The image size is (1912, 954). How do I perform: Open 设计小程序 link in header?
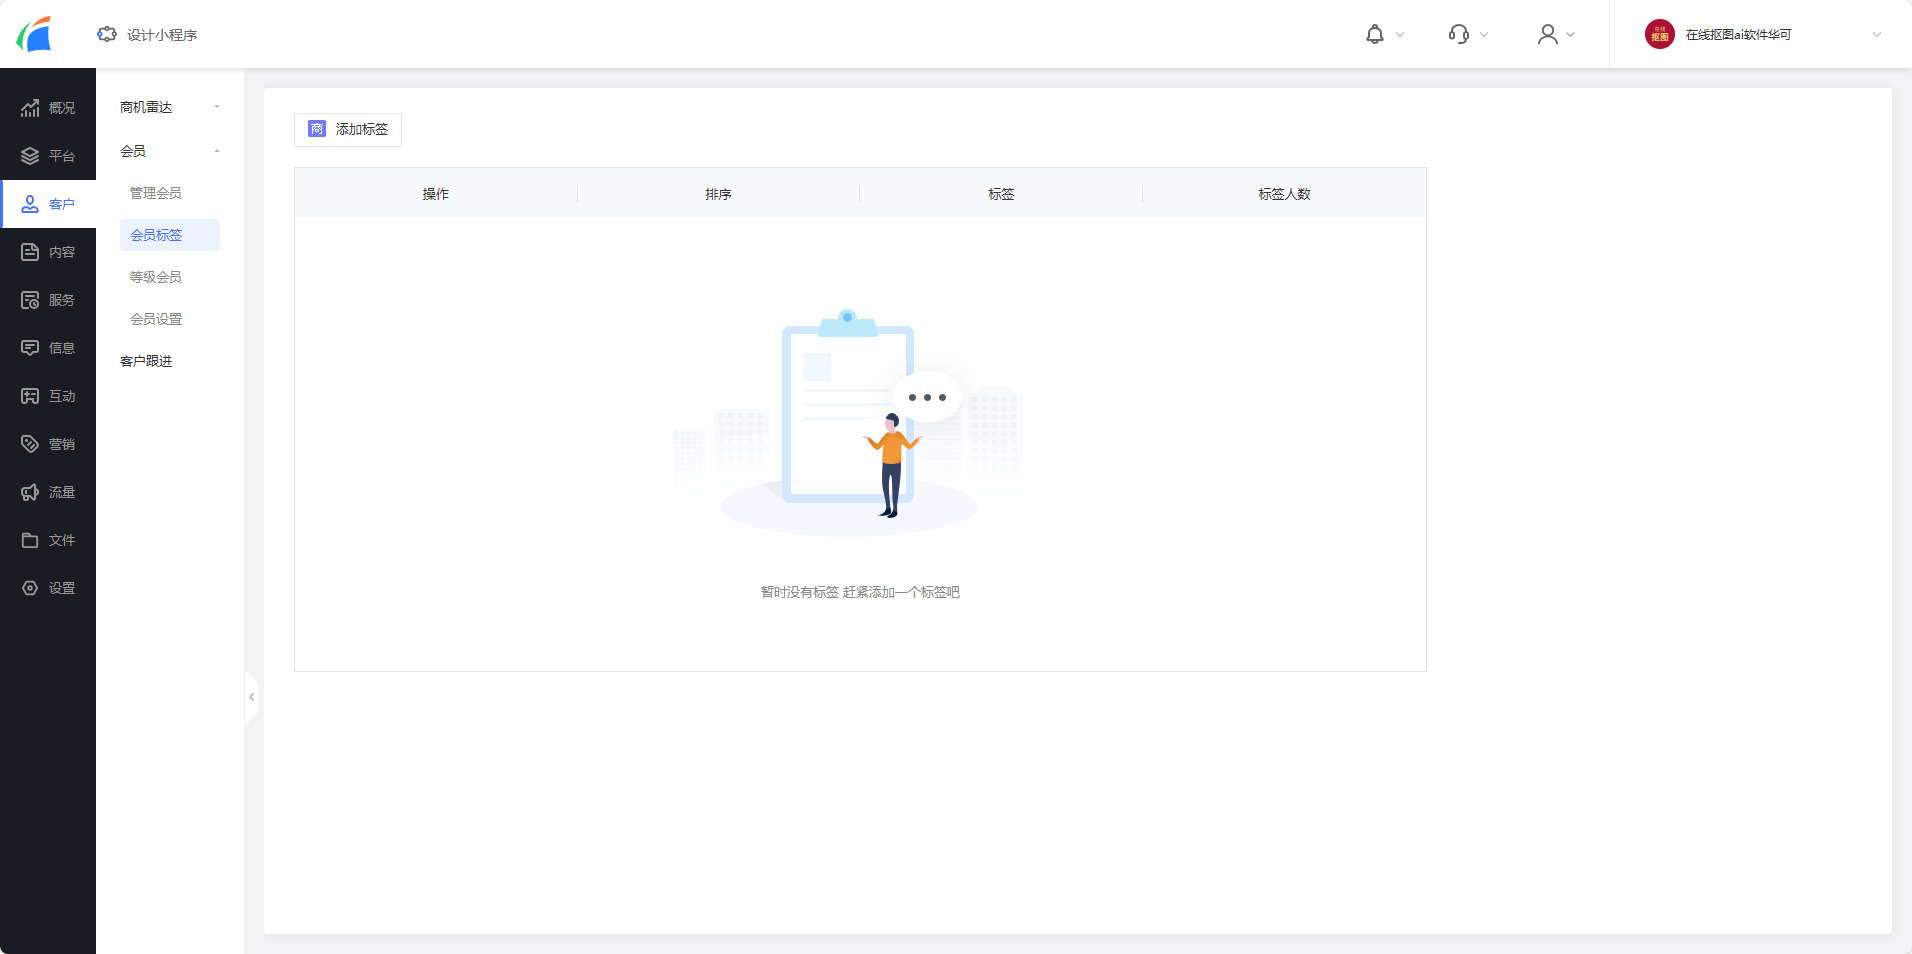(x=148, y=35)
